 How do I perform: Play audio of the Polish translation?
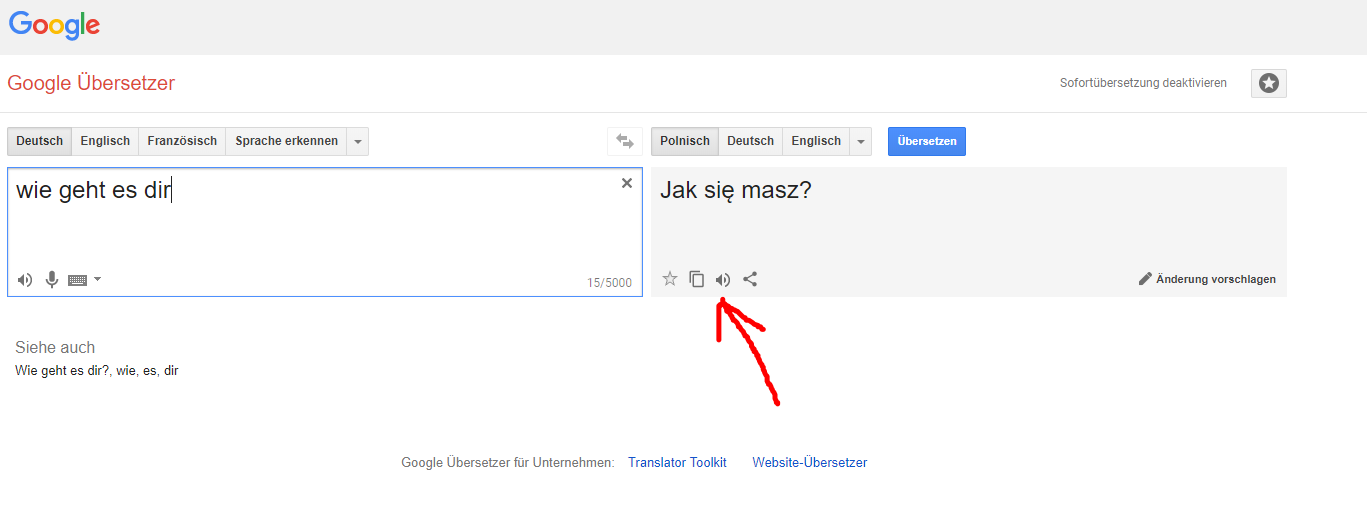(723, 279)
